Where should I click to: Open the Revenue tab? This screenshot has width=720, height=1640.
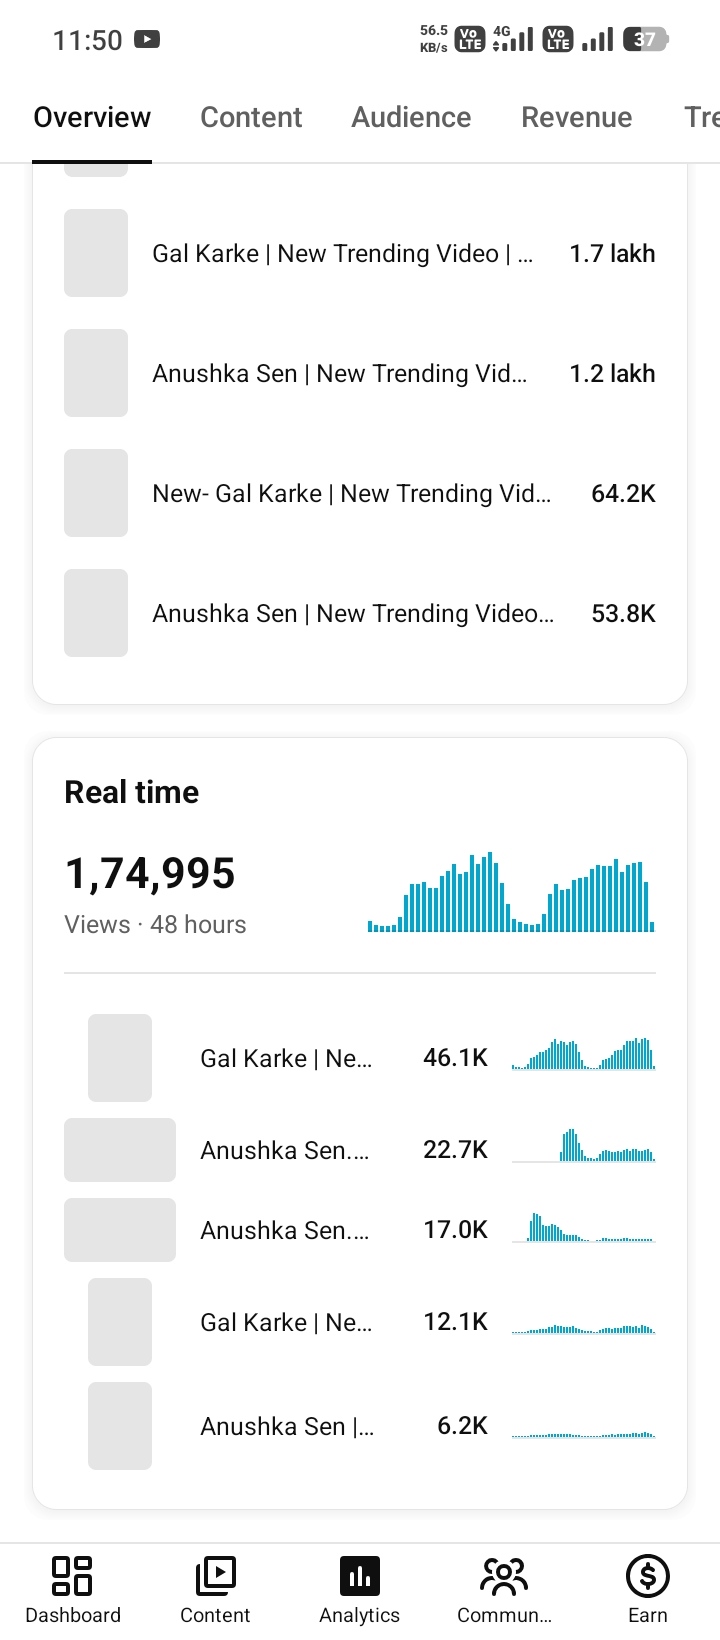(577, 117)
